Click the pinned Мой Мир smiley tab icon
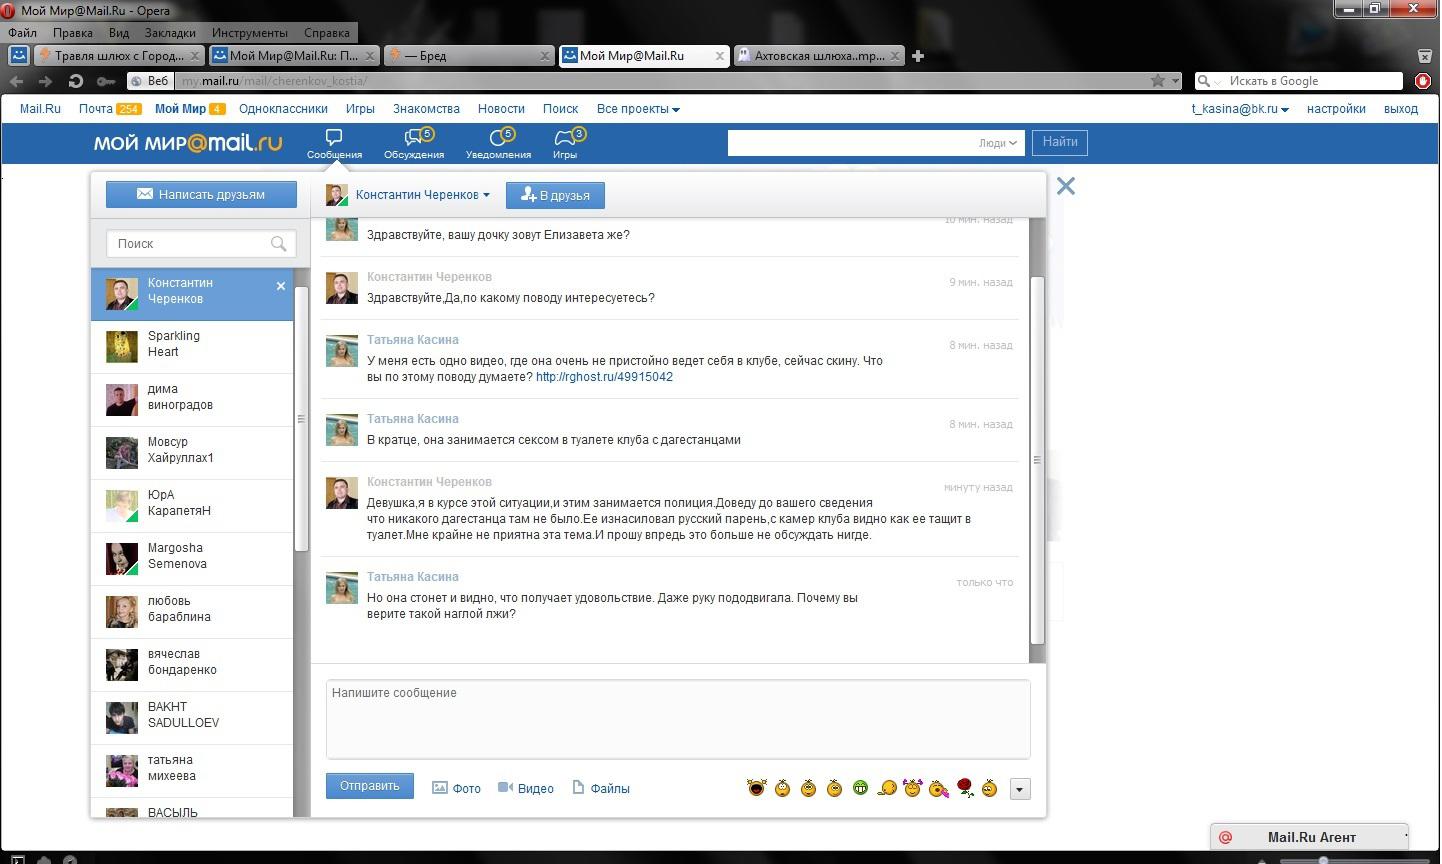This screenshot has width=1442, height=864. point(18,56)
